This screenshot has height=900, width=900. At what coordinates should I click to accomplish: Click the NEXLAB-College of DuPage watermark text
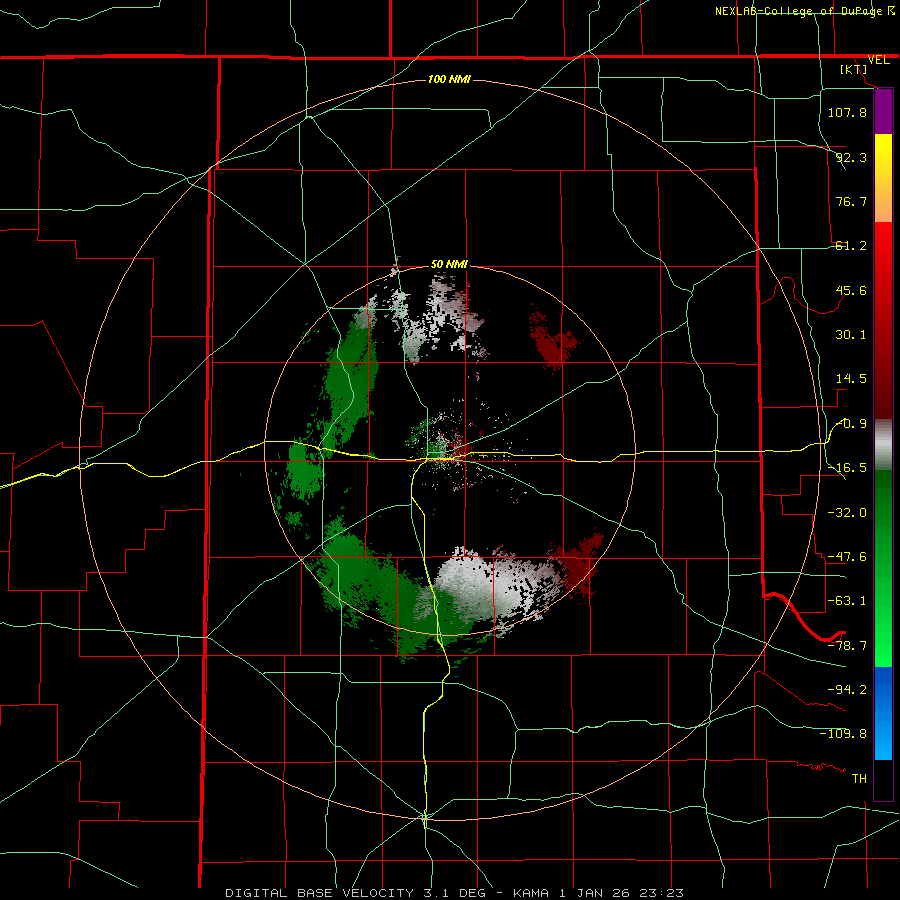point(801,11)
